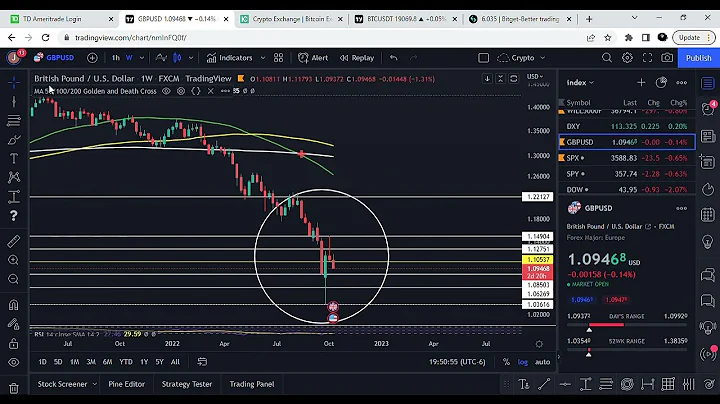The height and width of the screenshot is (404, 720).
Task: Click the zoom out icon in sidebar
Action: pyautogui.click(x=14, y=279)
